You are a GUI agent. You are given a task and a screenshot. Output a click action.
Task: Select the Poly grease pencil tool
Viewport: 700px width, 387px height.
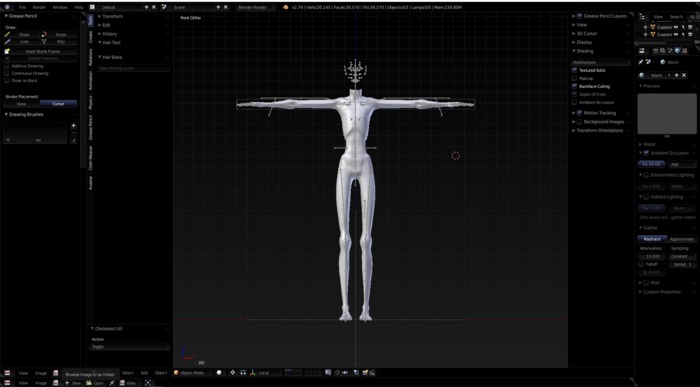pos(58,42)
